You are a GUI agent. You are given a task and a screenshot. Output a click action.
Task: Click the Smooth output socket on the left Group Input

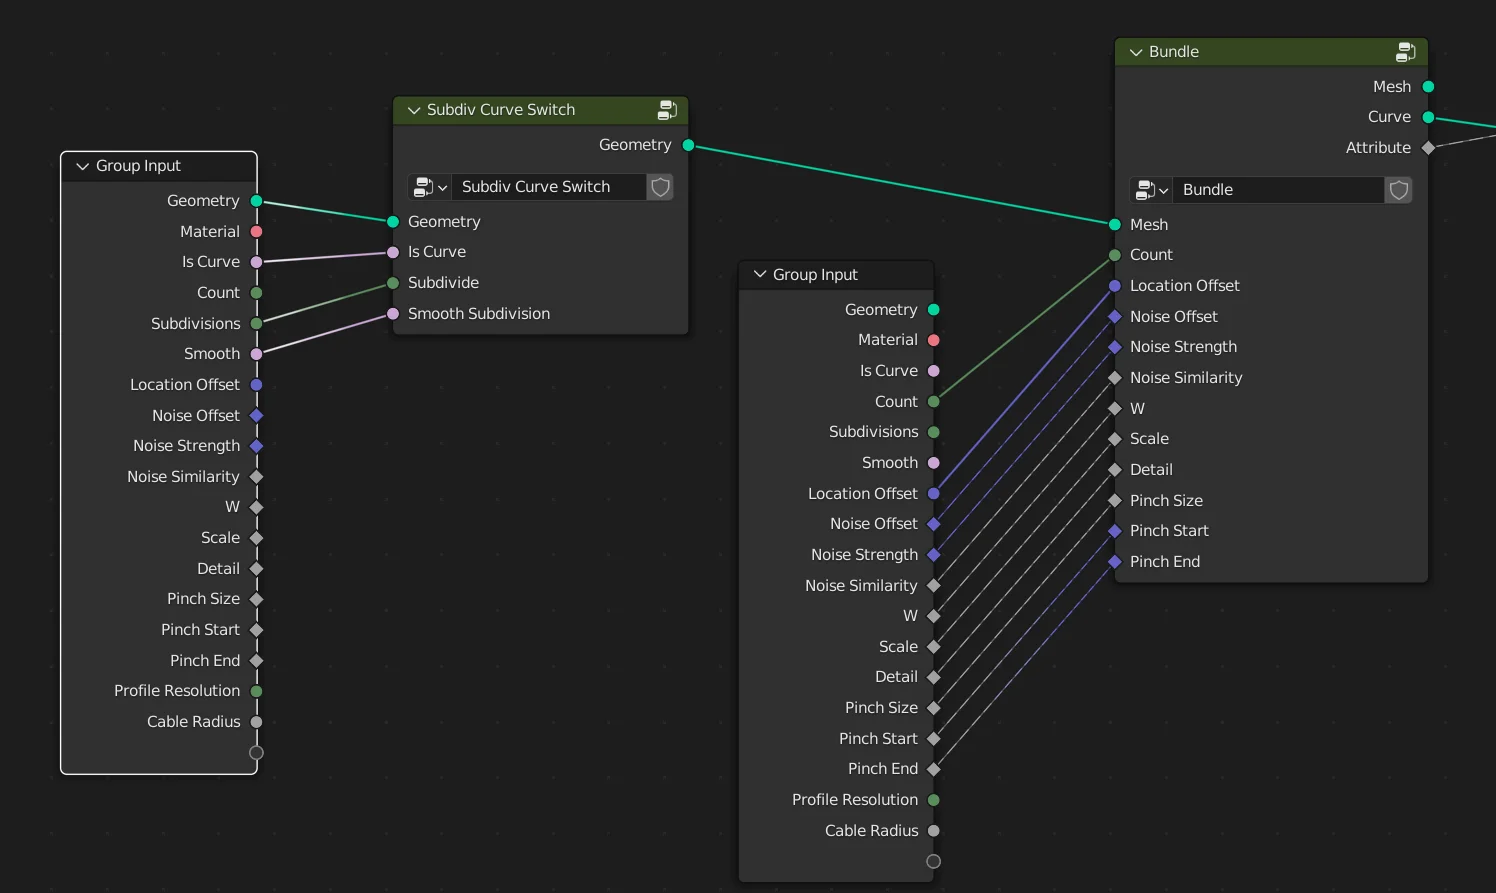click(x=256, y=353)
